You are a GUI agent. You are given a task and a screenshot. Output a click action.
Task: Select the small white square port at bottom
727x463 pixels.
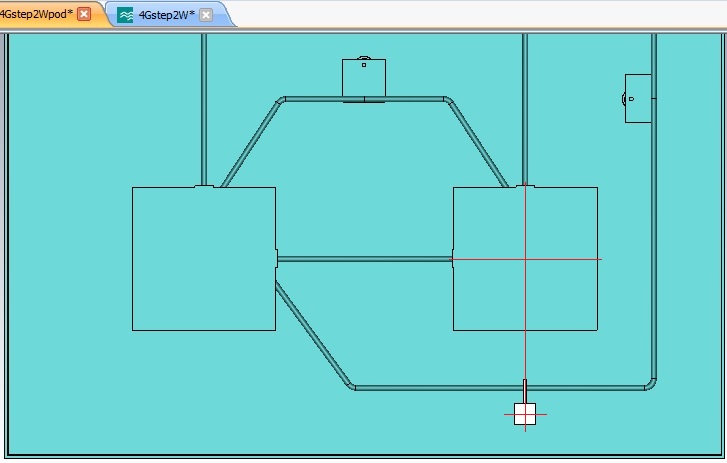pos(525,414)
